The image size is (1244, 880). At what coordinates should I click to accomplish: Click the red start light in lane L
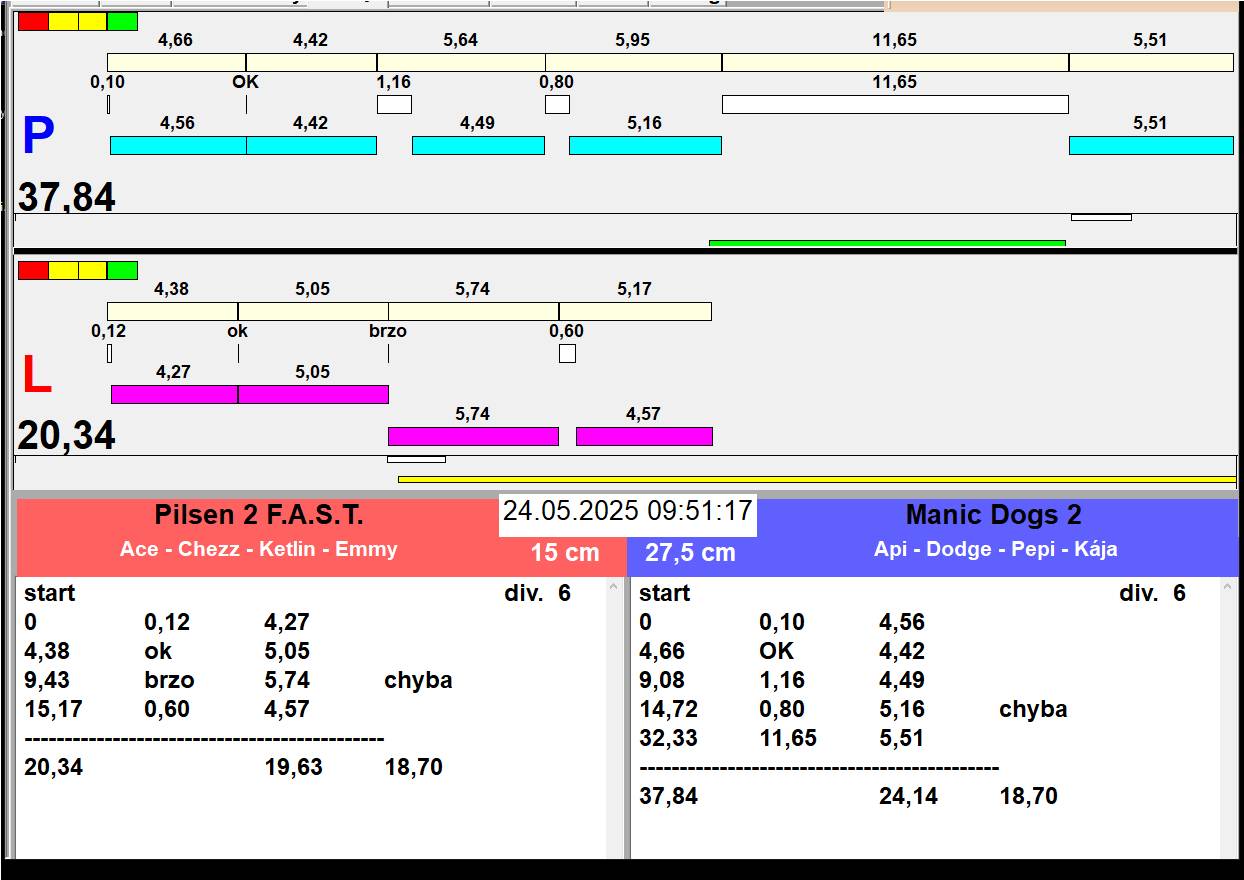33,270
